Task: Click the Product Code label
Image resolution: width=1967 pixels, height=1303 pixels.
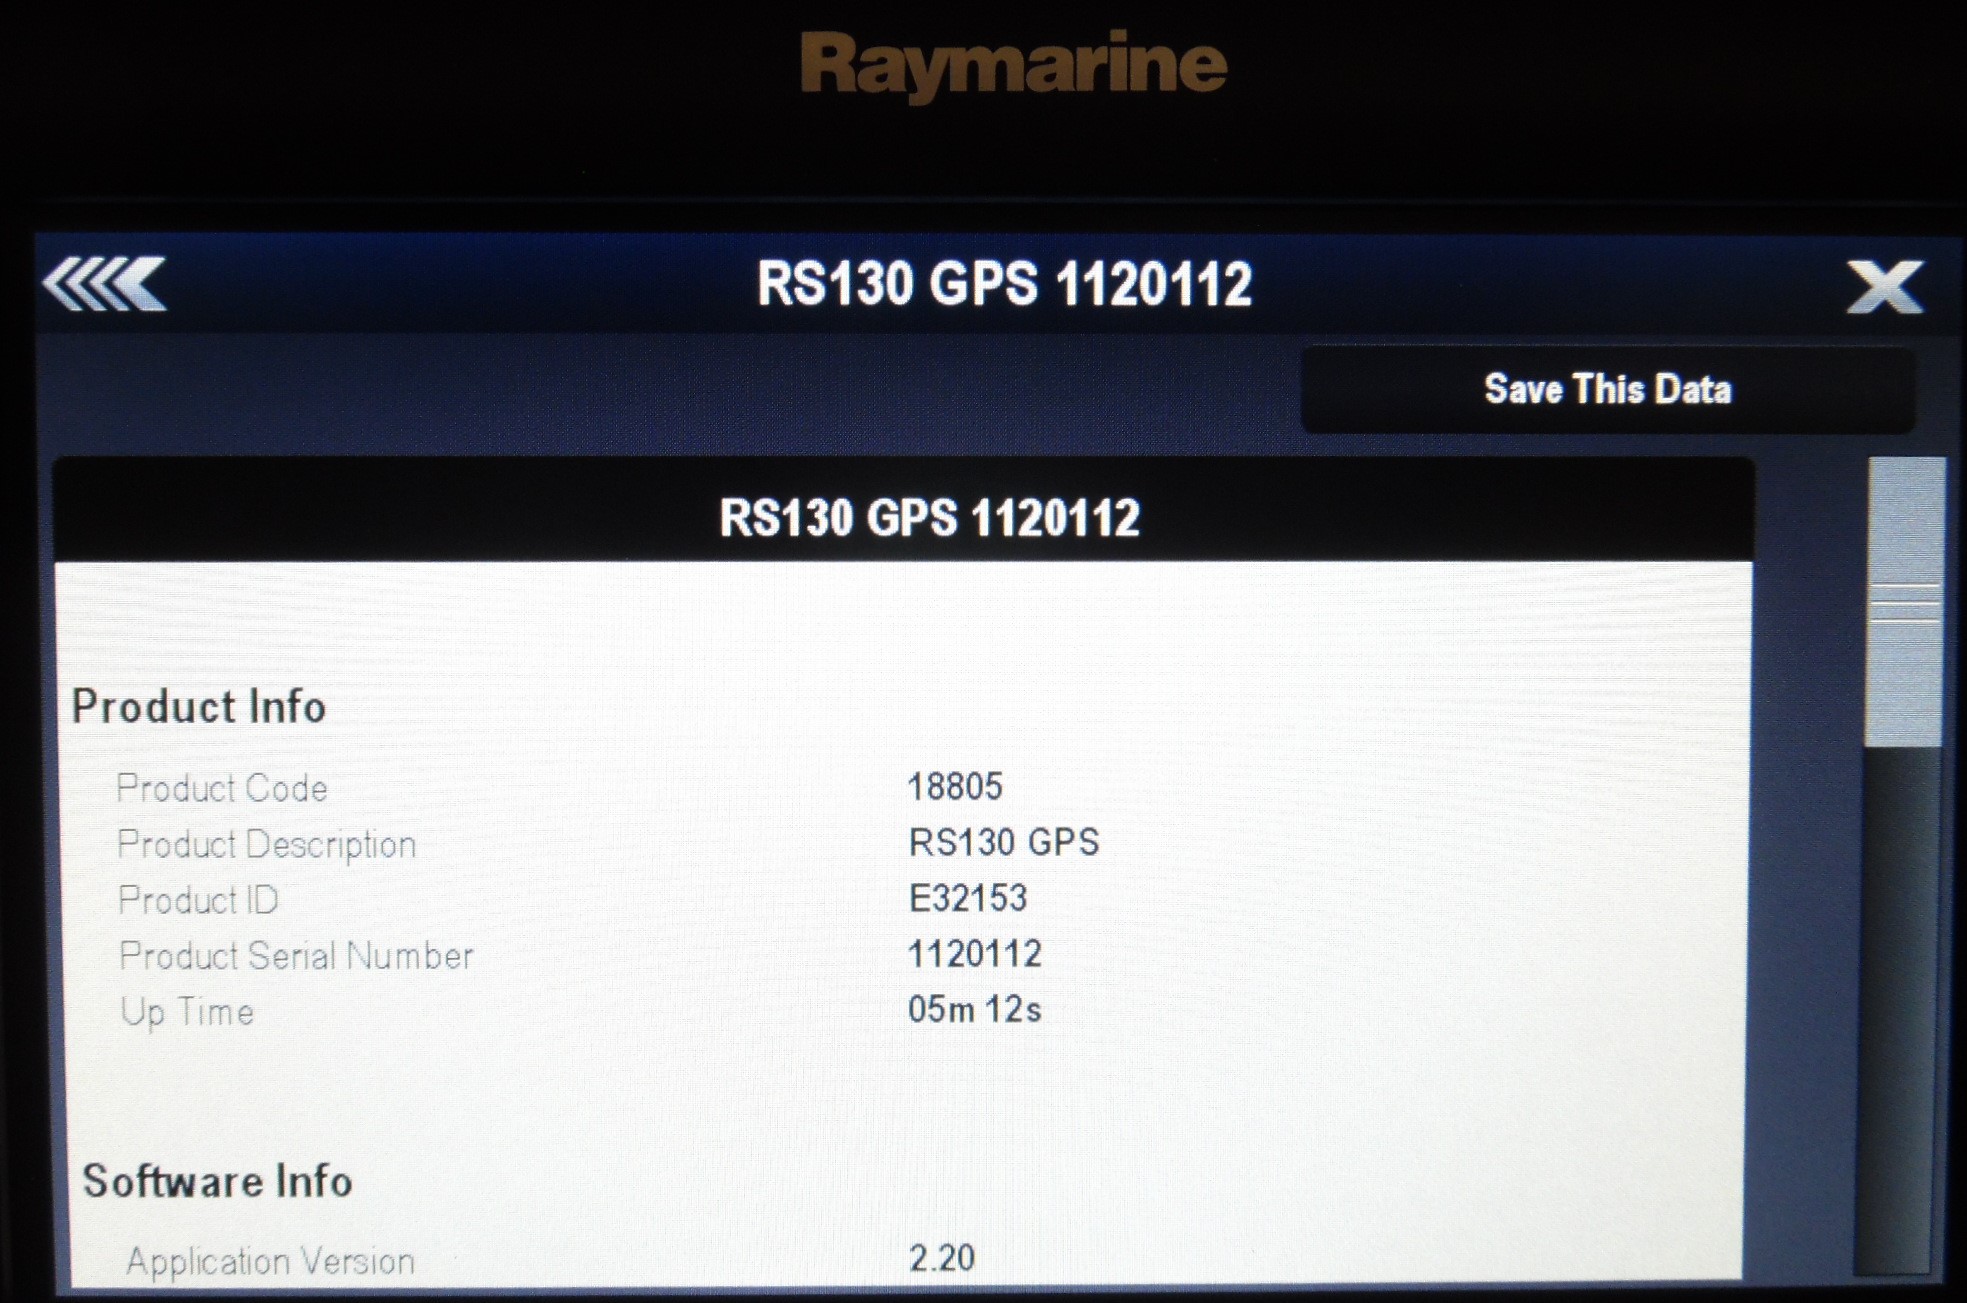Action: click(x=222, y=789)
